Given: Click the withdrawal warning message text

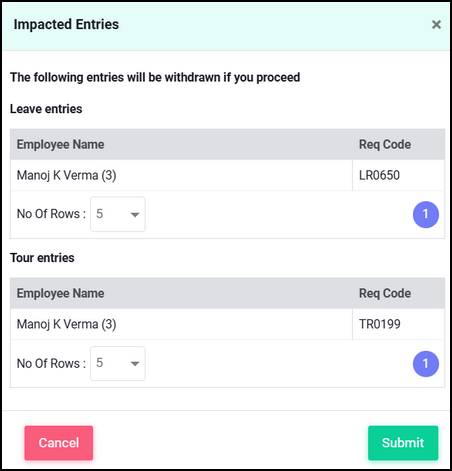Looking at the screenshot, I should 155,77.
